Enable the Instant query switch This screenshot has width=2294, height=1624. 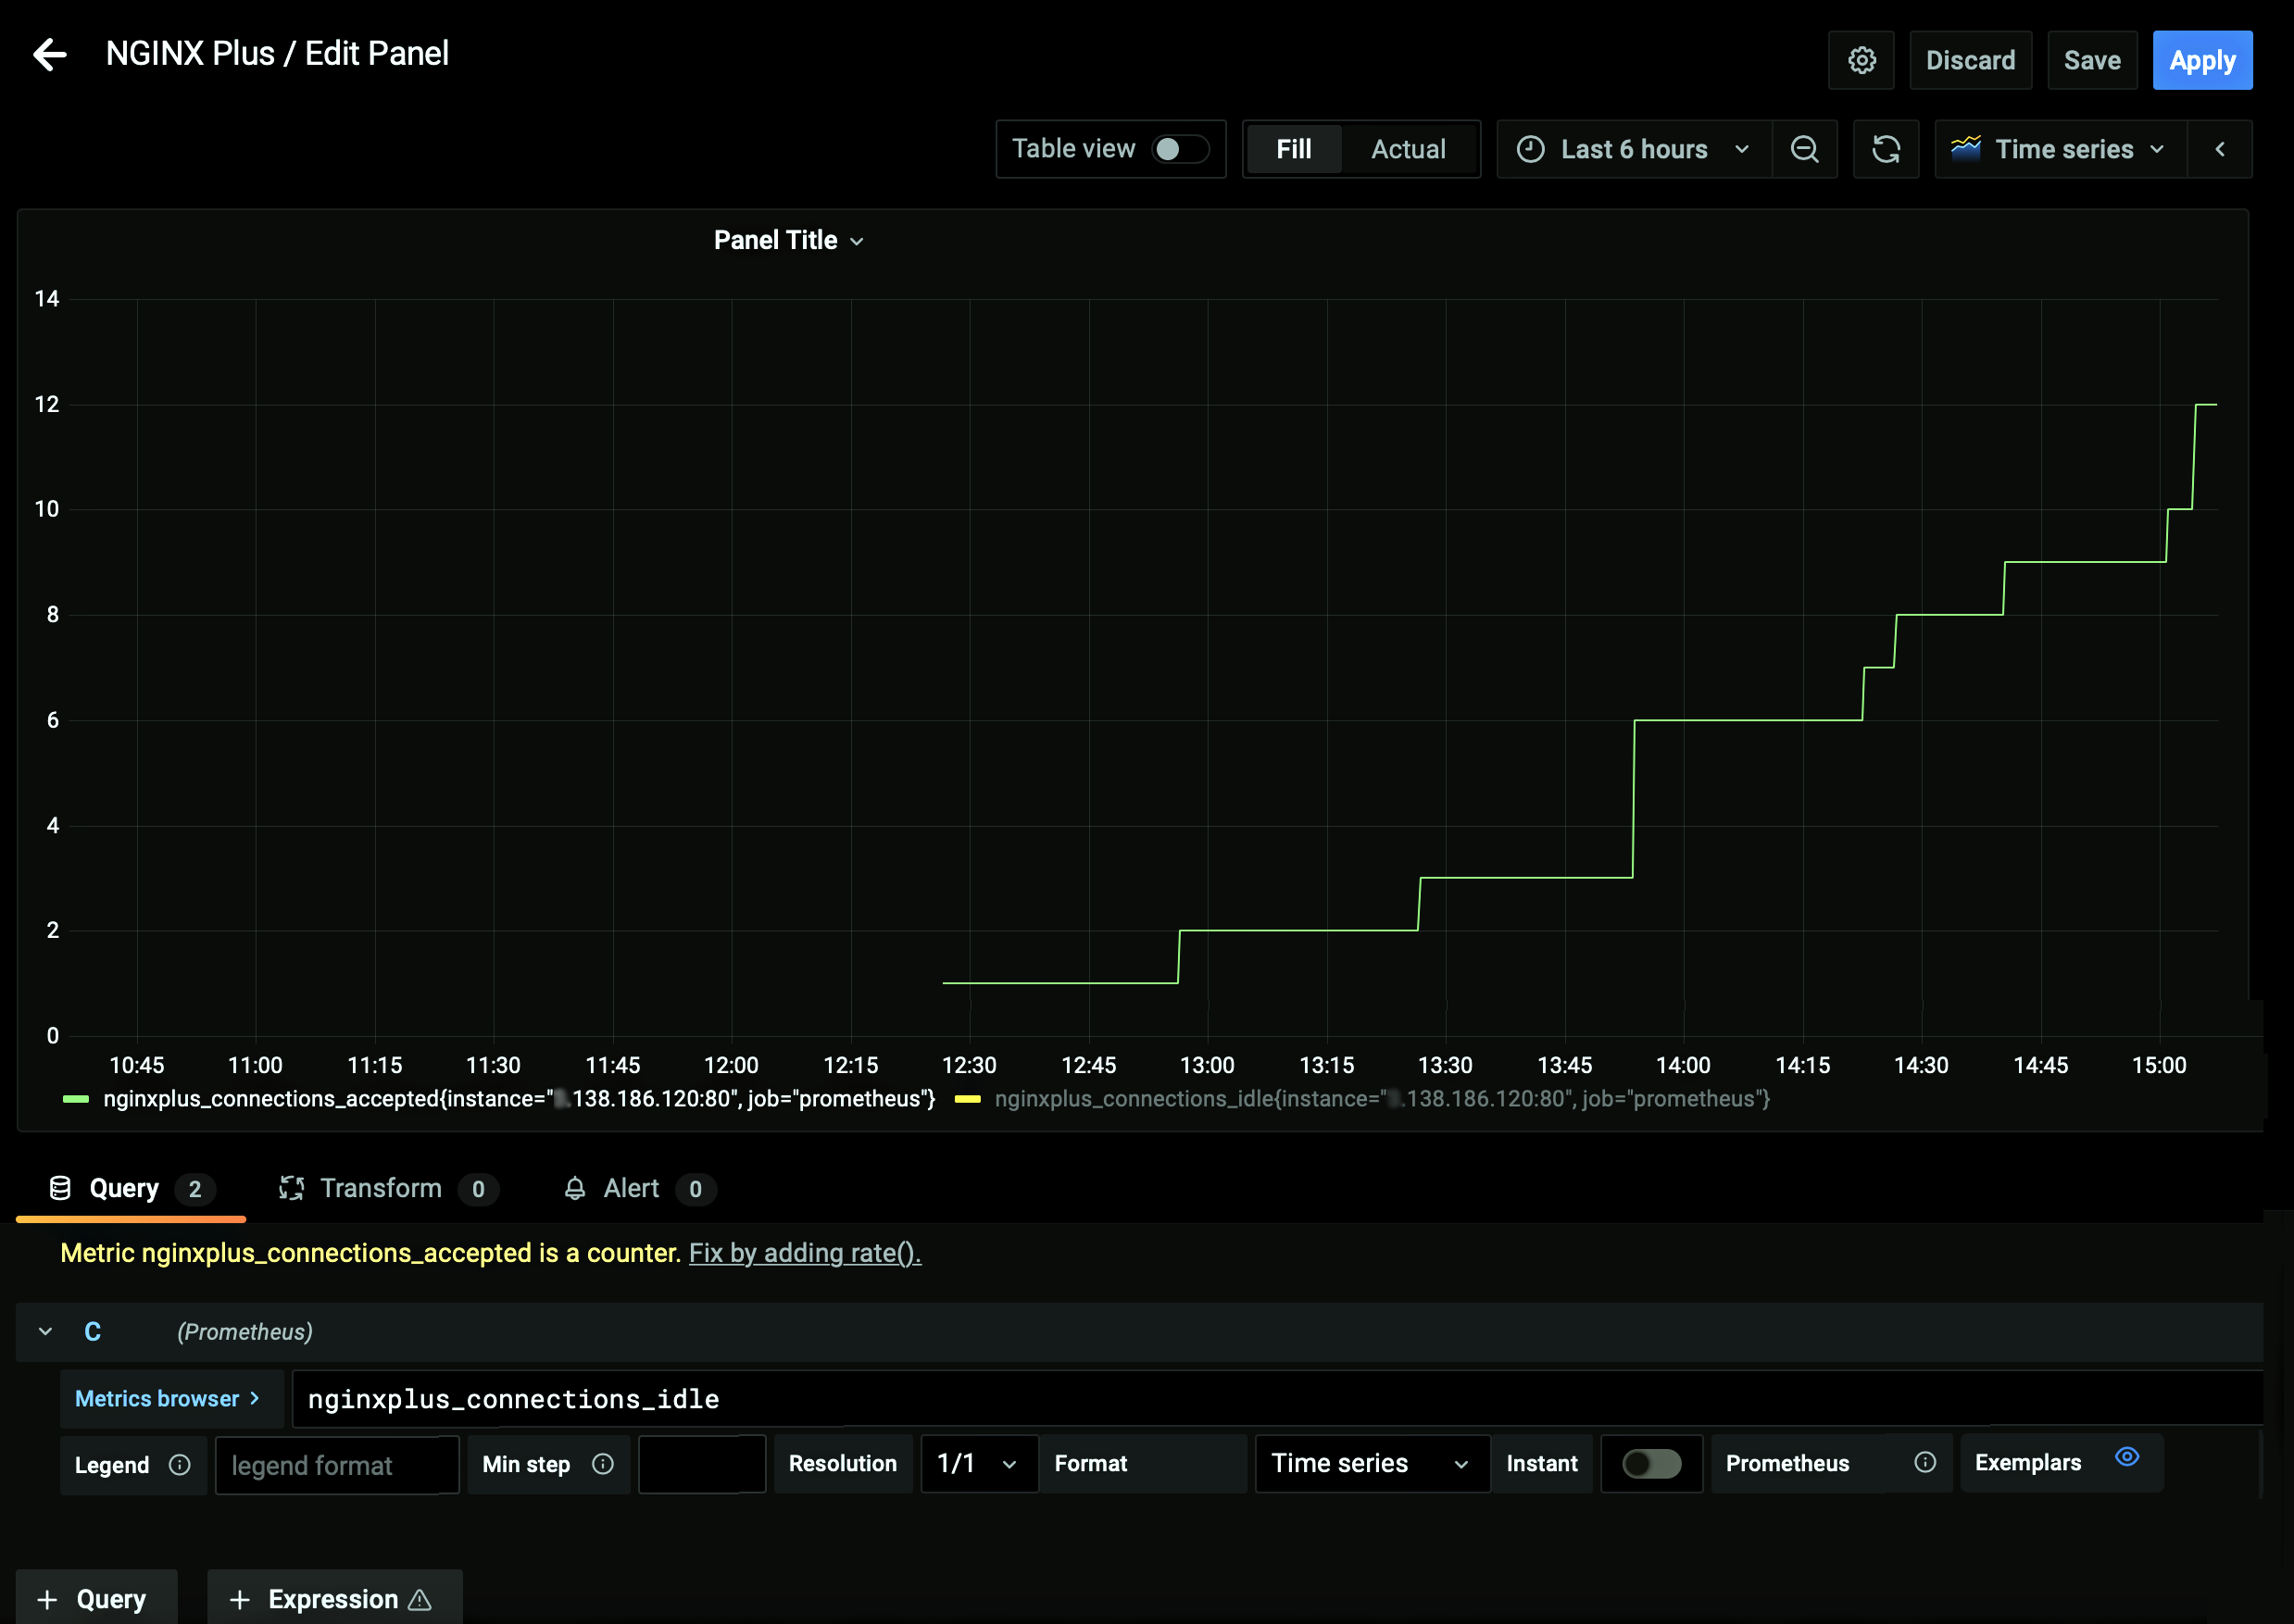(x=1651, y=1463)
